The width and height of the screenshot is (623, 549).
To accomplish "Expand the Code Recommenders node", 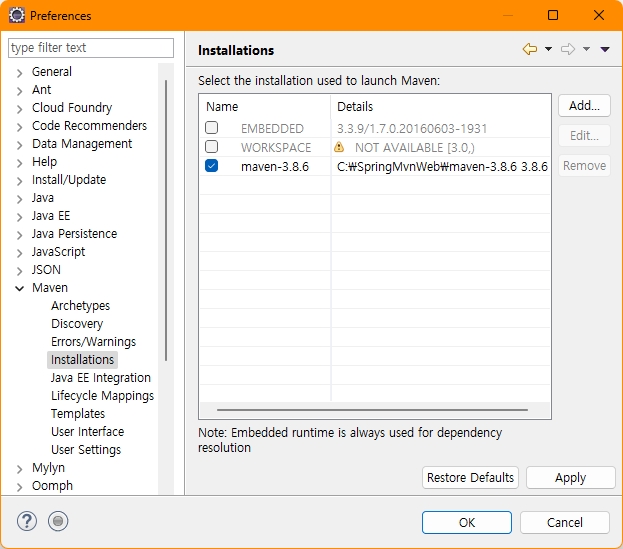I will (19, 127).
